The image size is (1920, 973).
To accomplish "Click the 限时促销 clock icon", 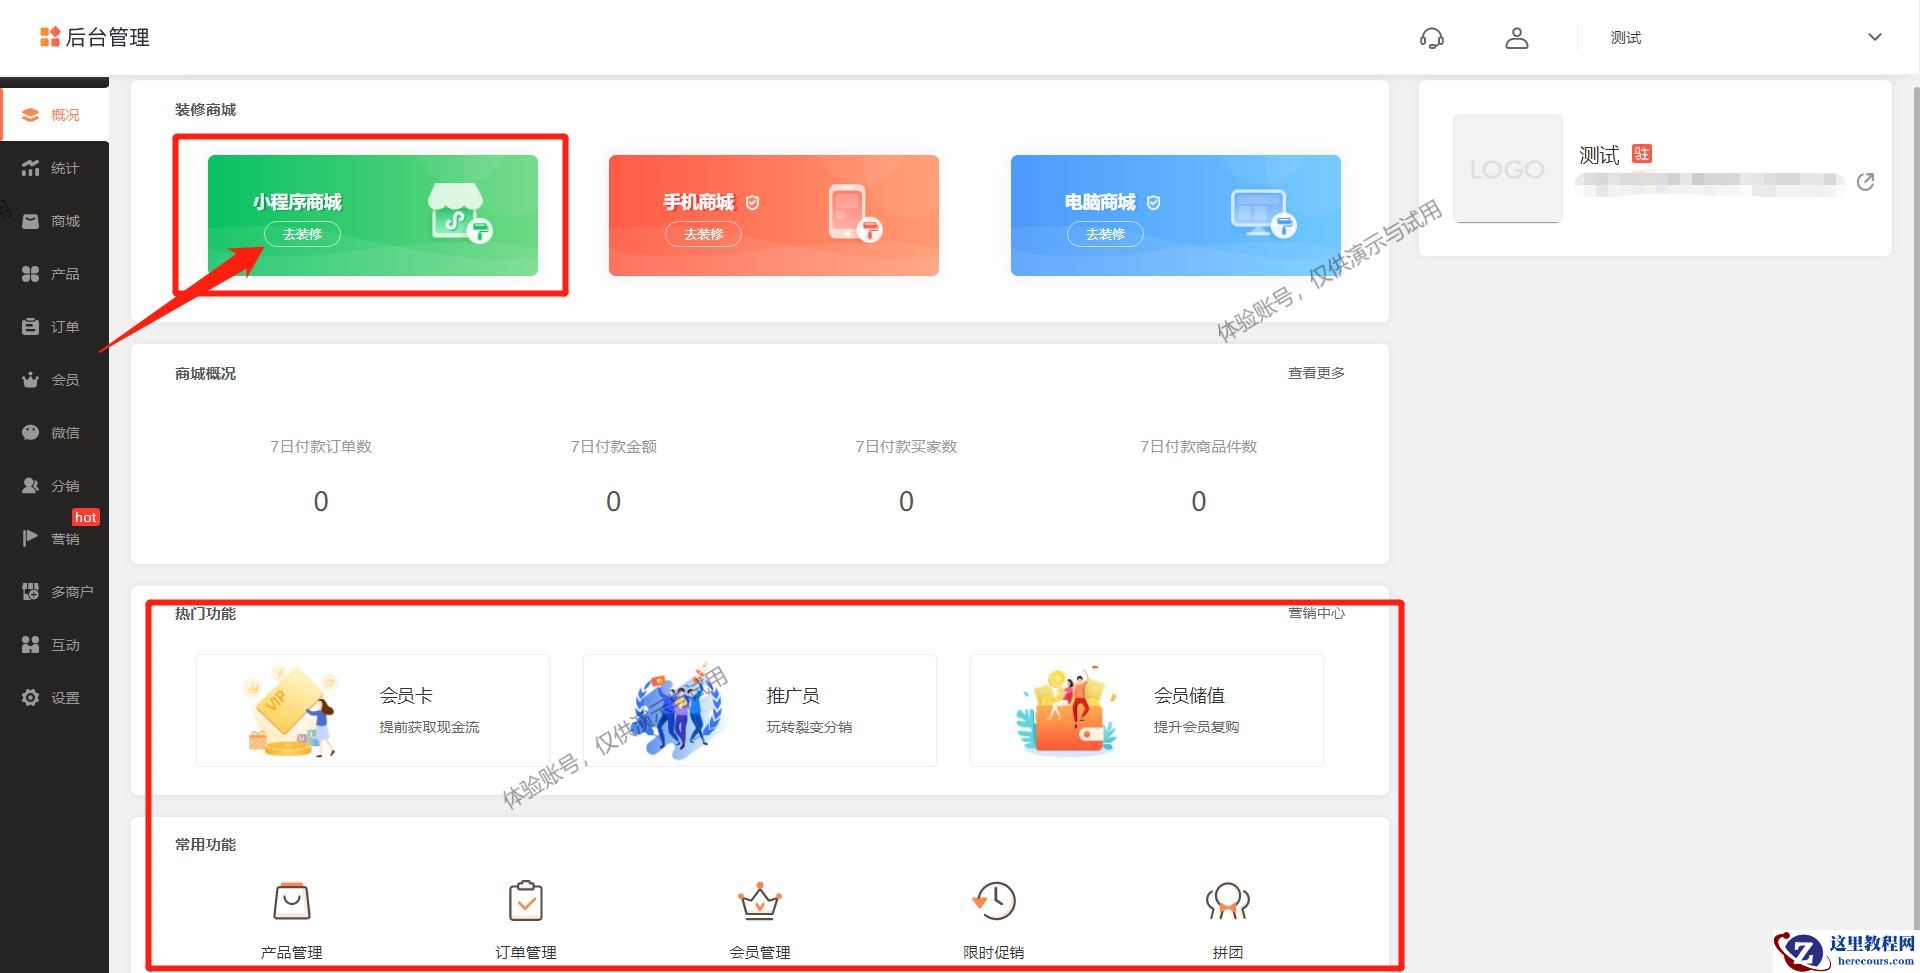I will point(994,901).
